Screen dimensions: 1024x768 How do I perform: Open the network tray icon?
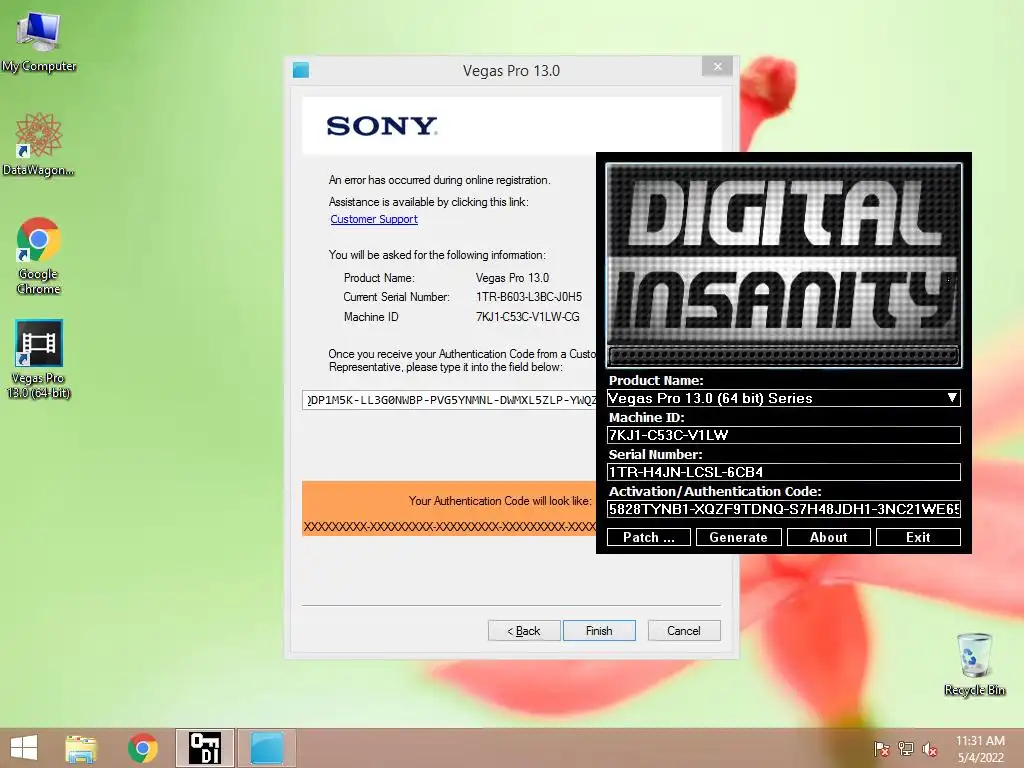coord(906,749)
